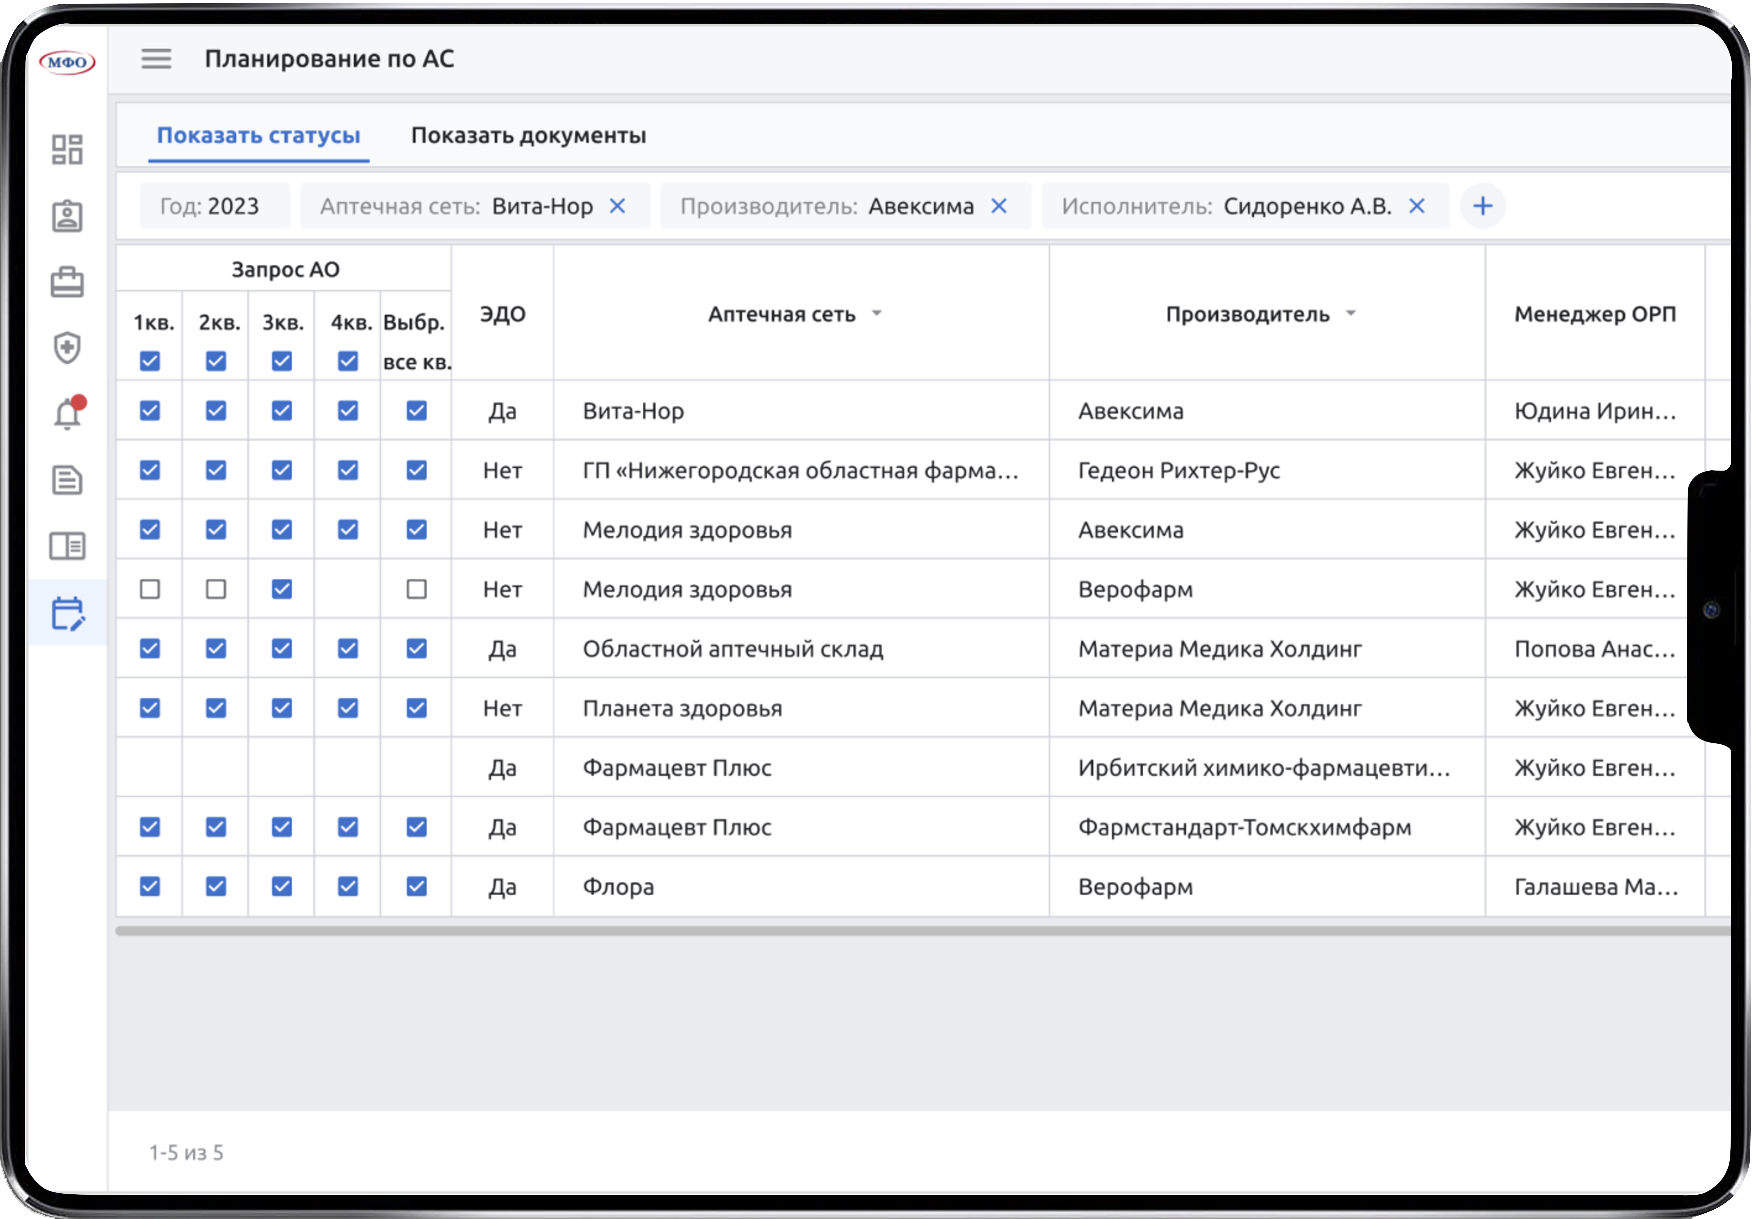Open the calendar planning icon in sidebar
Screen dimensions: 1753x1219
[67, 613]
